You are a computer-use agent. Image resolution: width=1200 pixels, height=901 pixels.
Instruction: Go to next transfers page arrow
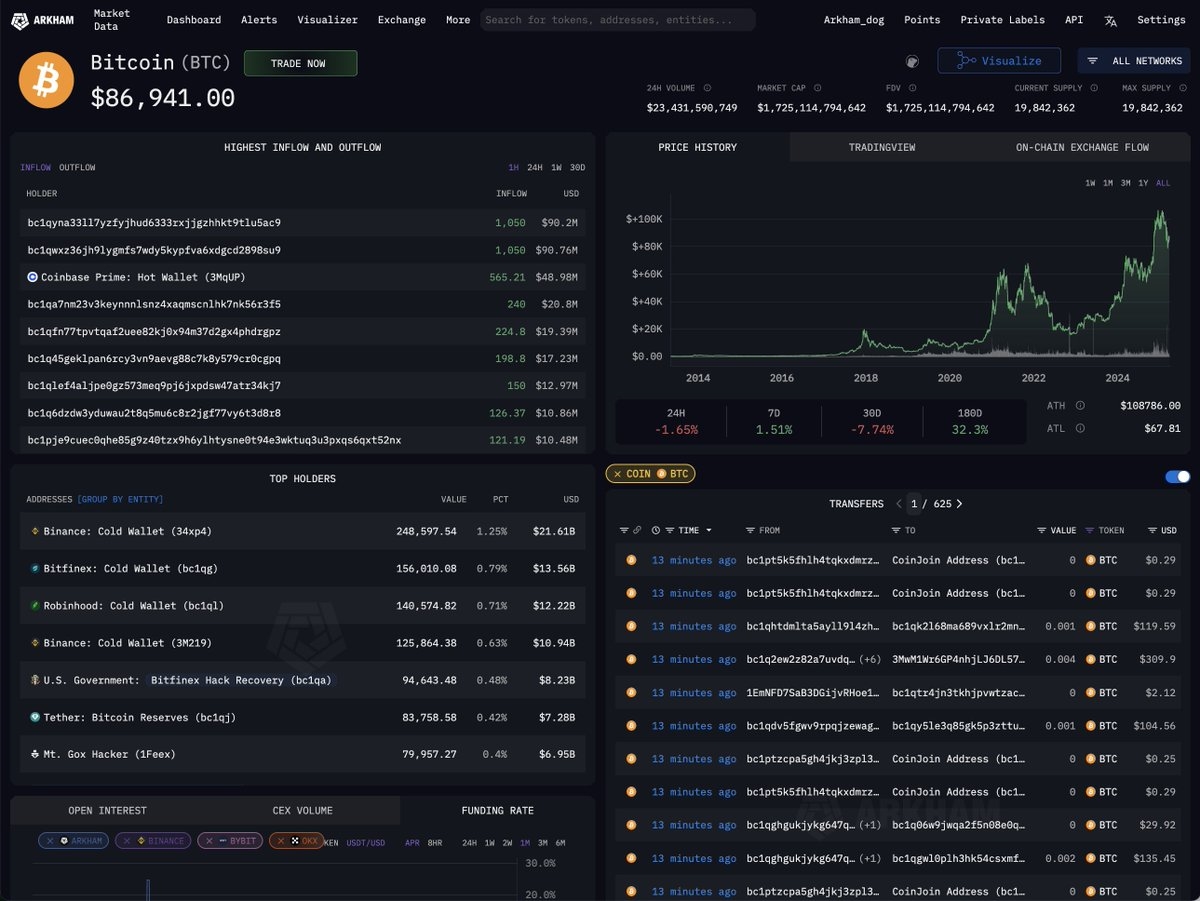pyautogui.click(x=959, y=504)
